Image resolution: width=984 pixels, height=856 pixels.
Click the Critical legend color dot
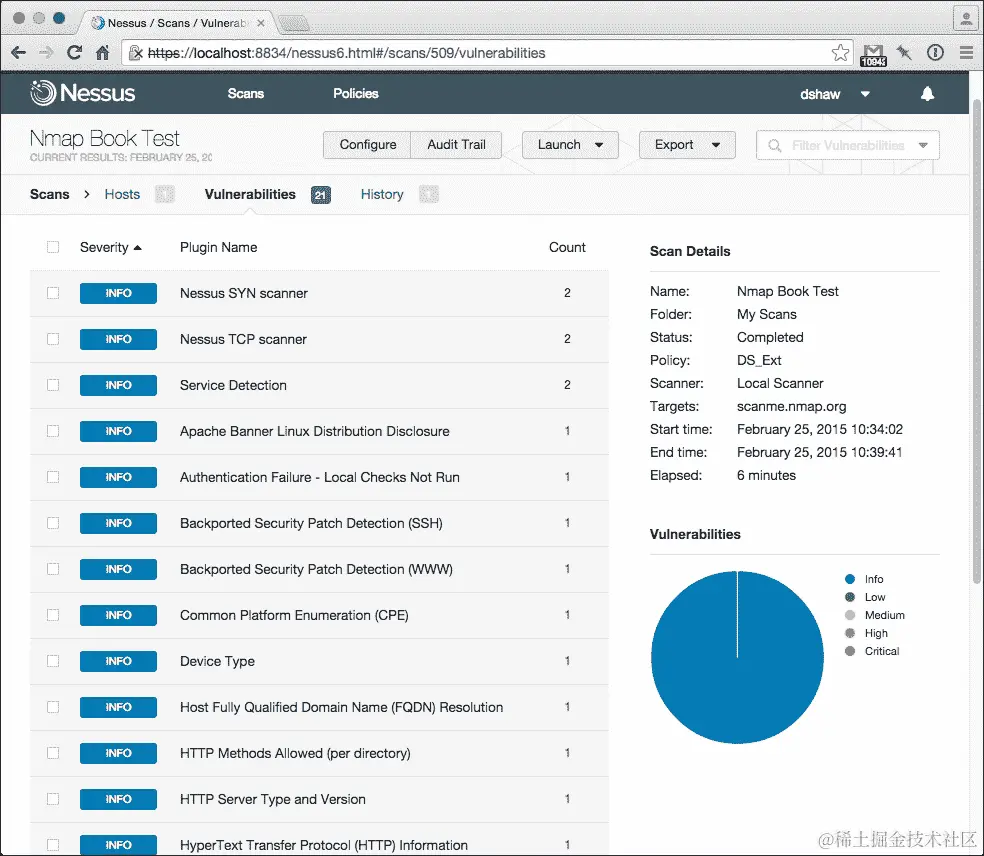coord(850,651)
